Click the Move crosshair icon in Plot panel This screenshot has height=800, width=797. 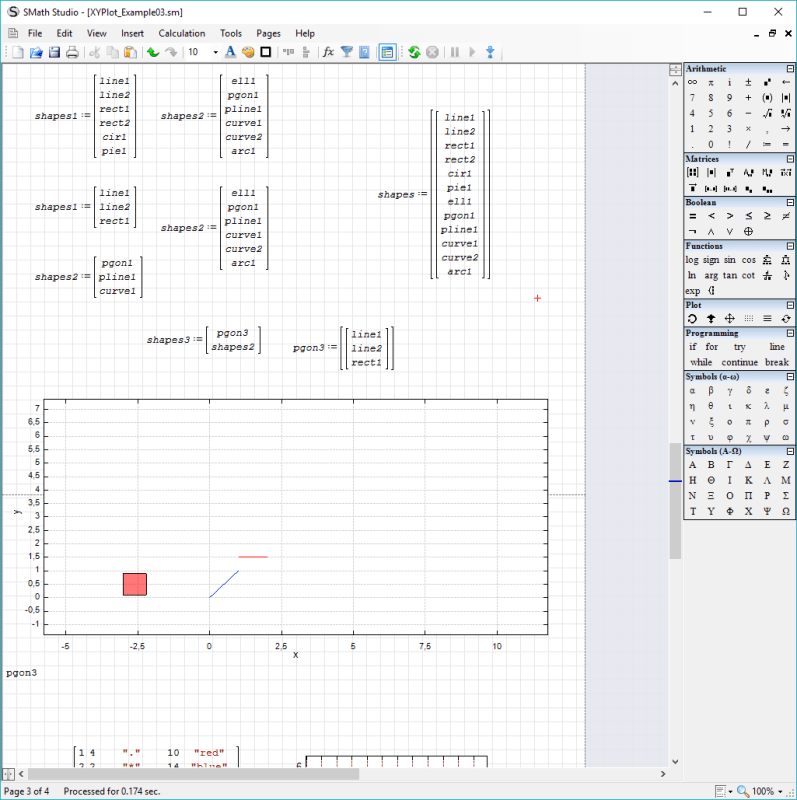[730, 319]
